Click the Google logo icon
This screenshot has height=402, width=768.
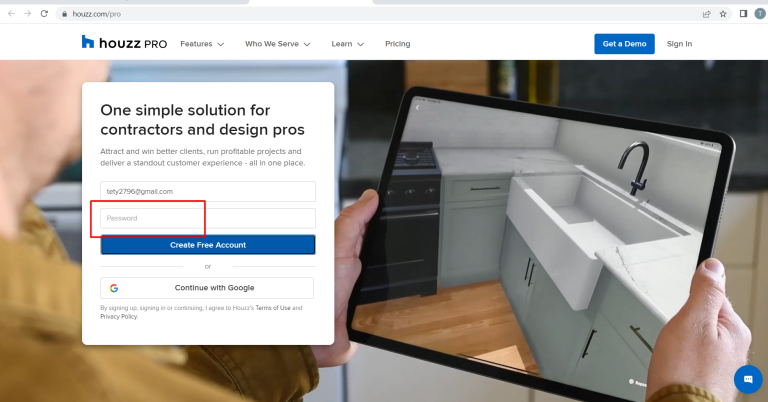pos(114,288)
